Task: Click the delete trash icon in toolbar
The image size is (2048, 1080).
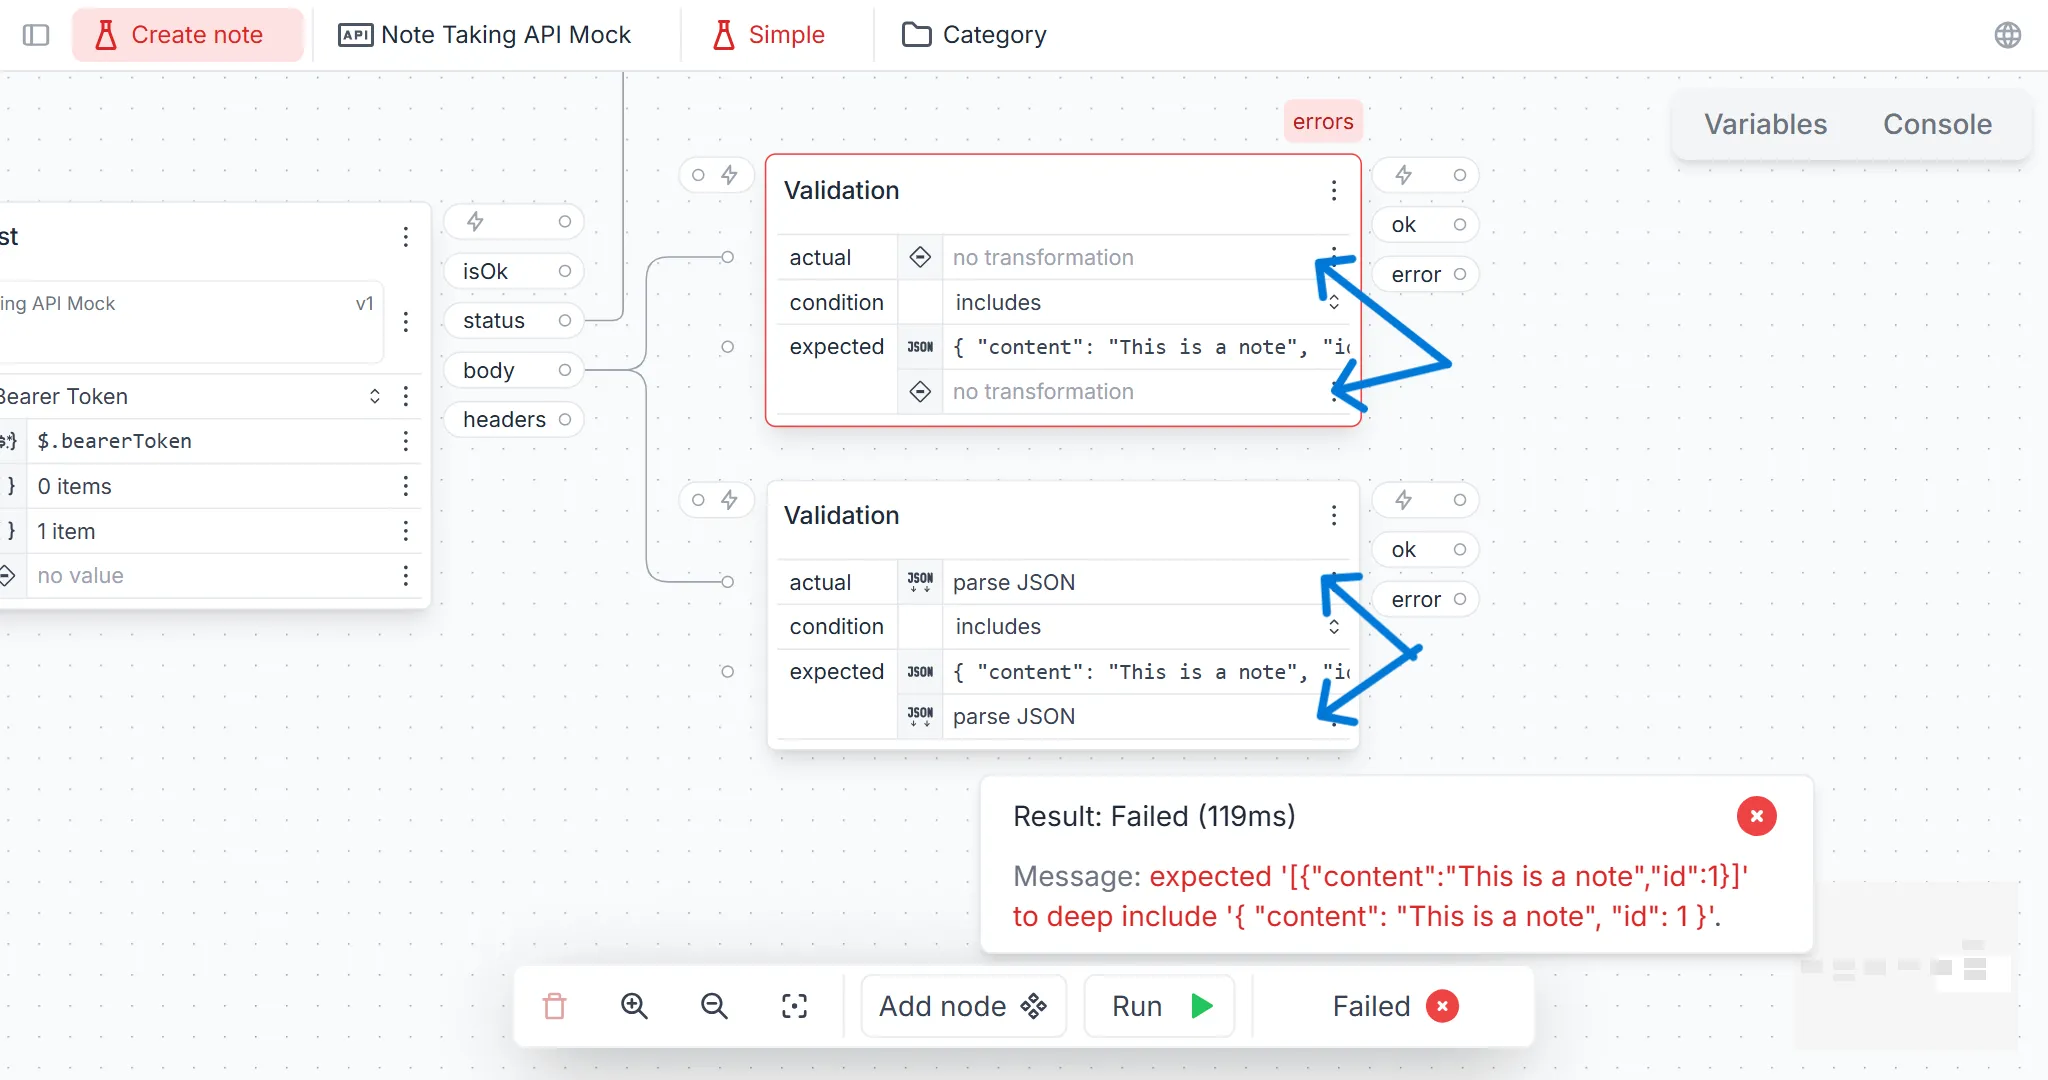Action: pyautogui.click(x=554, y=1005)
